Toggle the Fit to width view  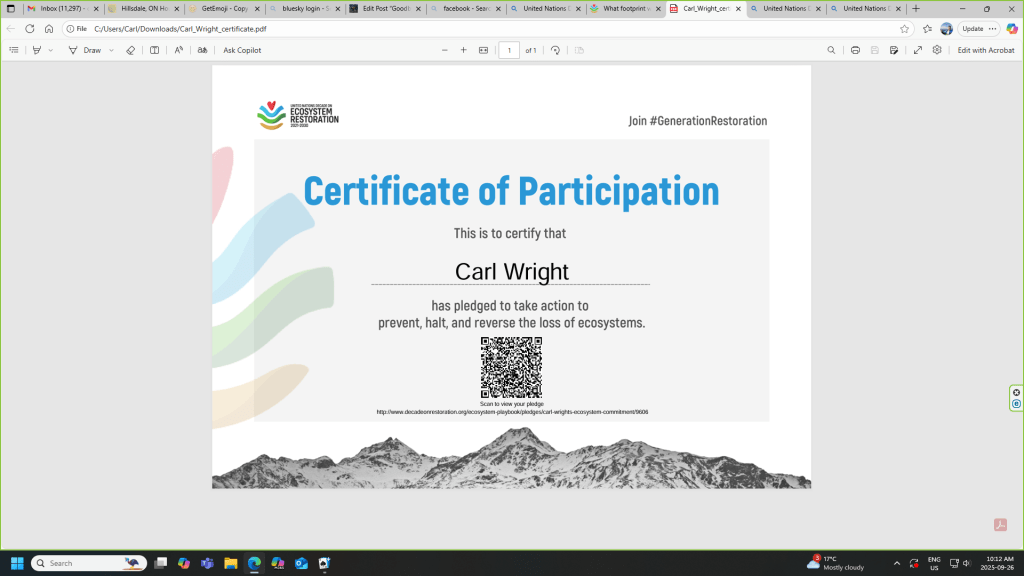(484, 50)
